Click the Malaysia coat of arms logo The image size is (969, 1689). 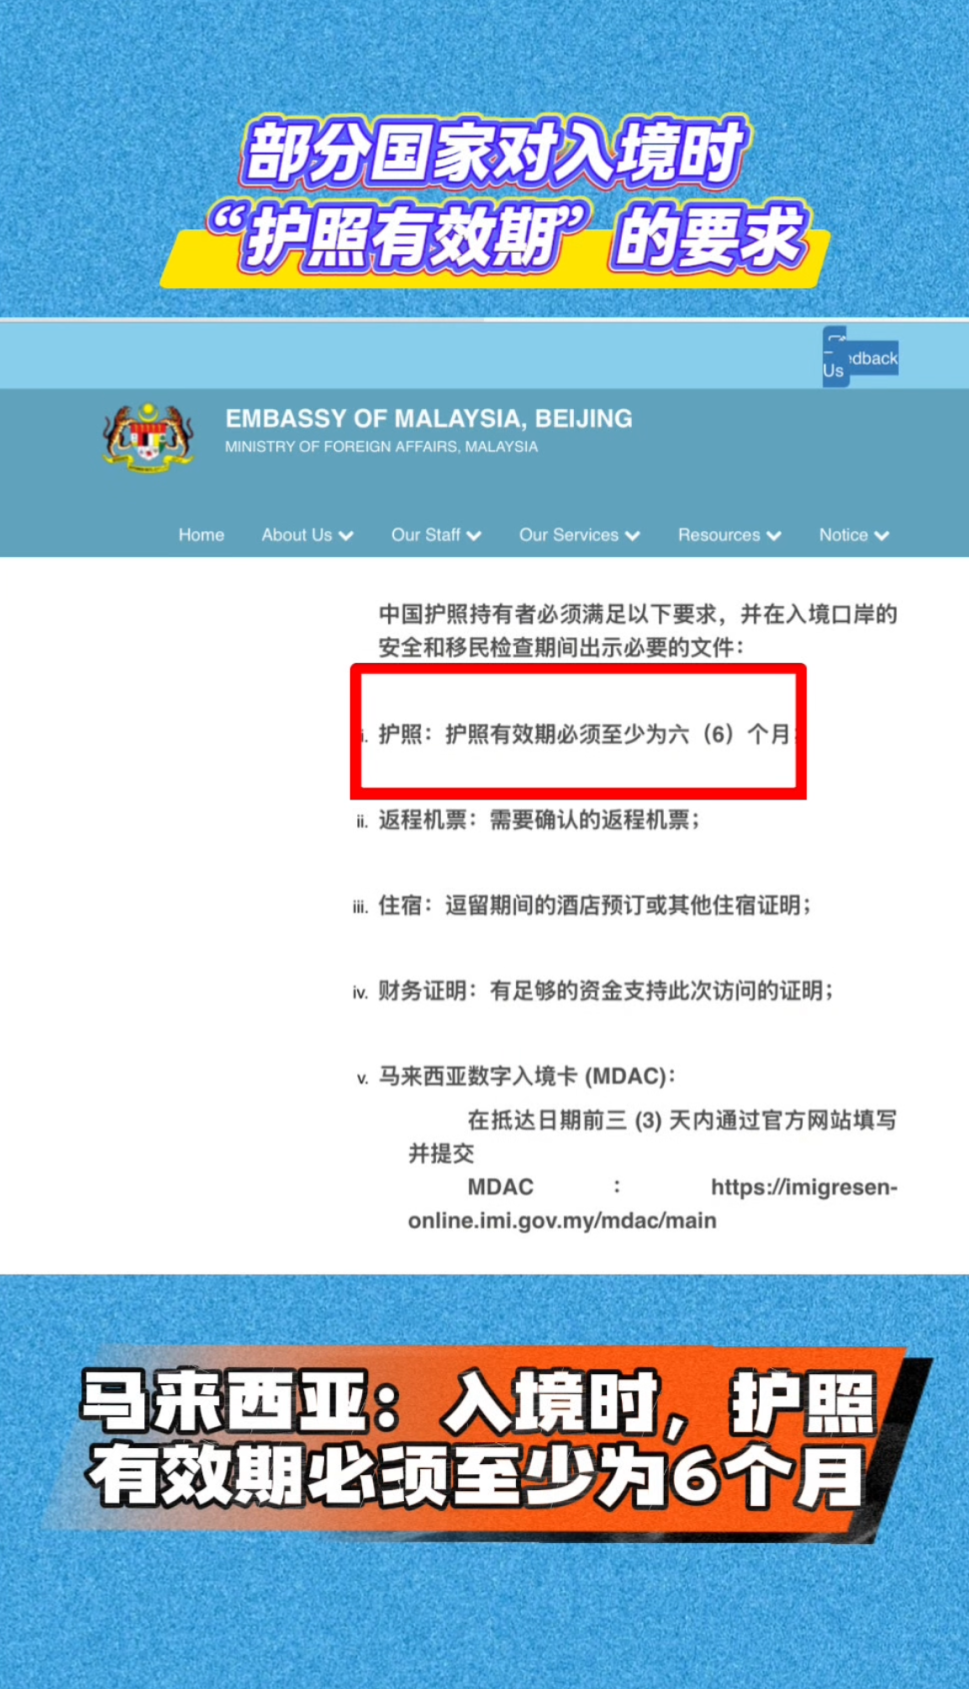point(148,436)
